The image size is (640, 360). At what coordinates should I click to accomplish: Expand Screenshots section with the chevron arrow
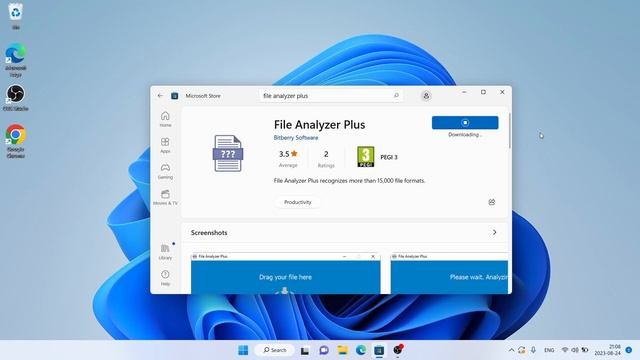click(x=494, y=232)
